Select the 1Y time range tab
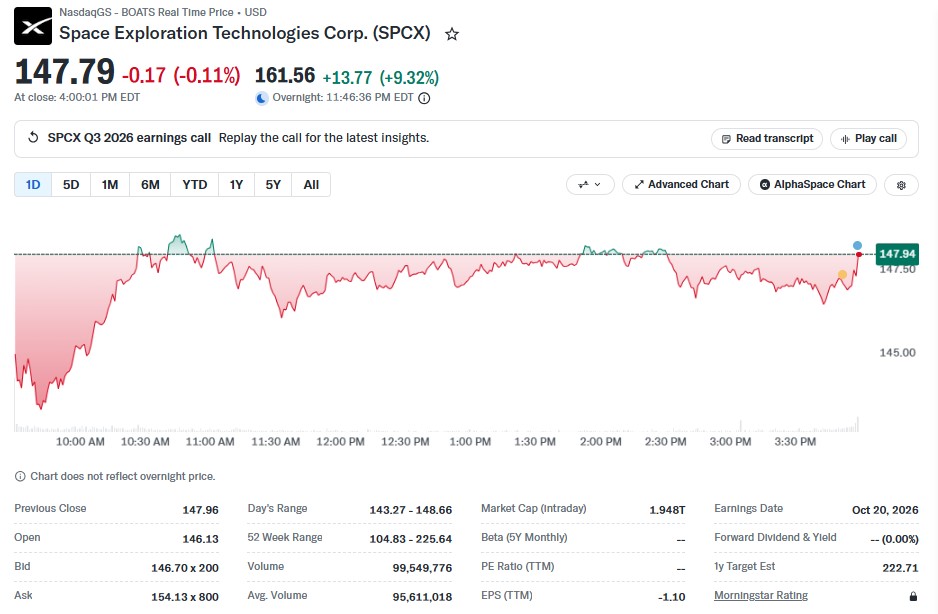This screenshot has width=938, height=614. click(x=236, y=185)
